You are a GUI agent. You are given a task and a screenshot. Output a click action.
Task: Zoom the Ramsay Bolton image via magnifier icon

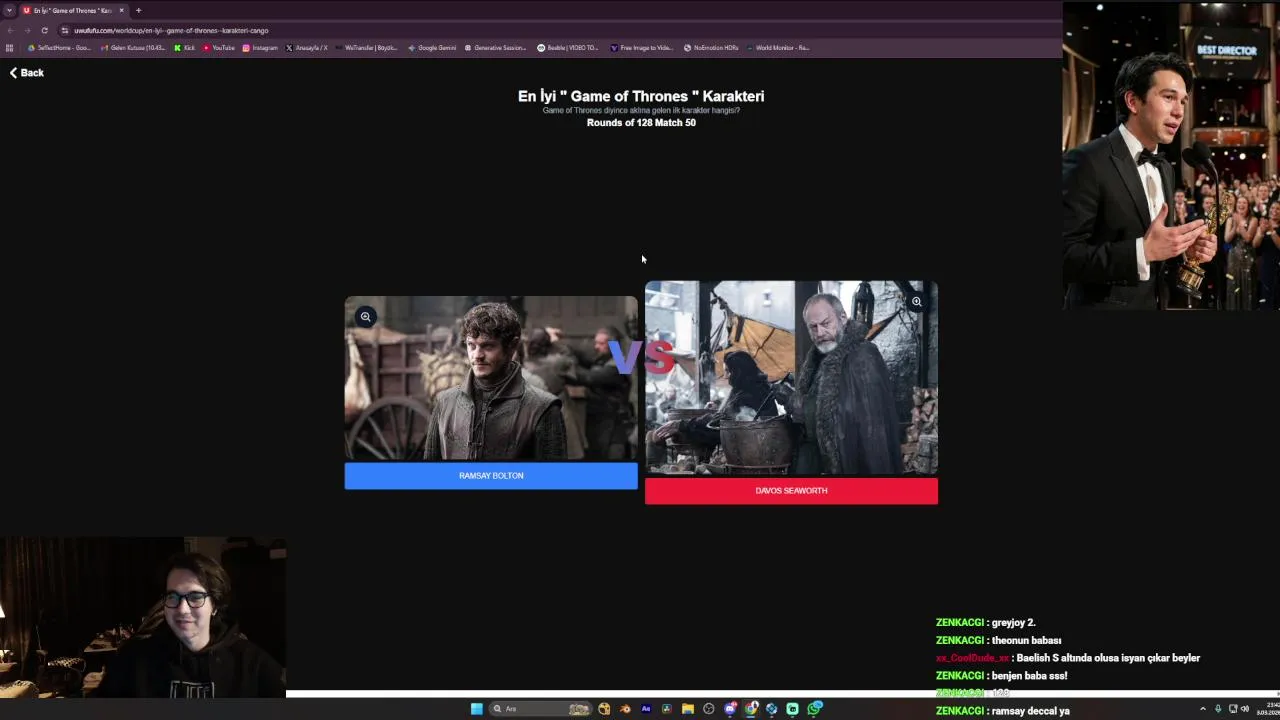tap(366, 317)
